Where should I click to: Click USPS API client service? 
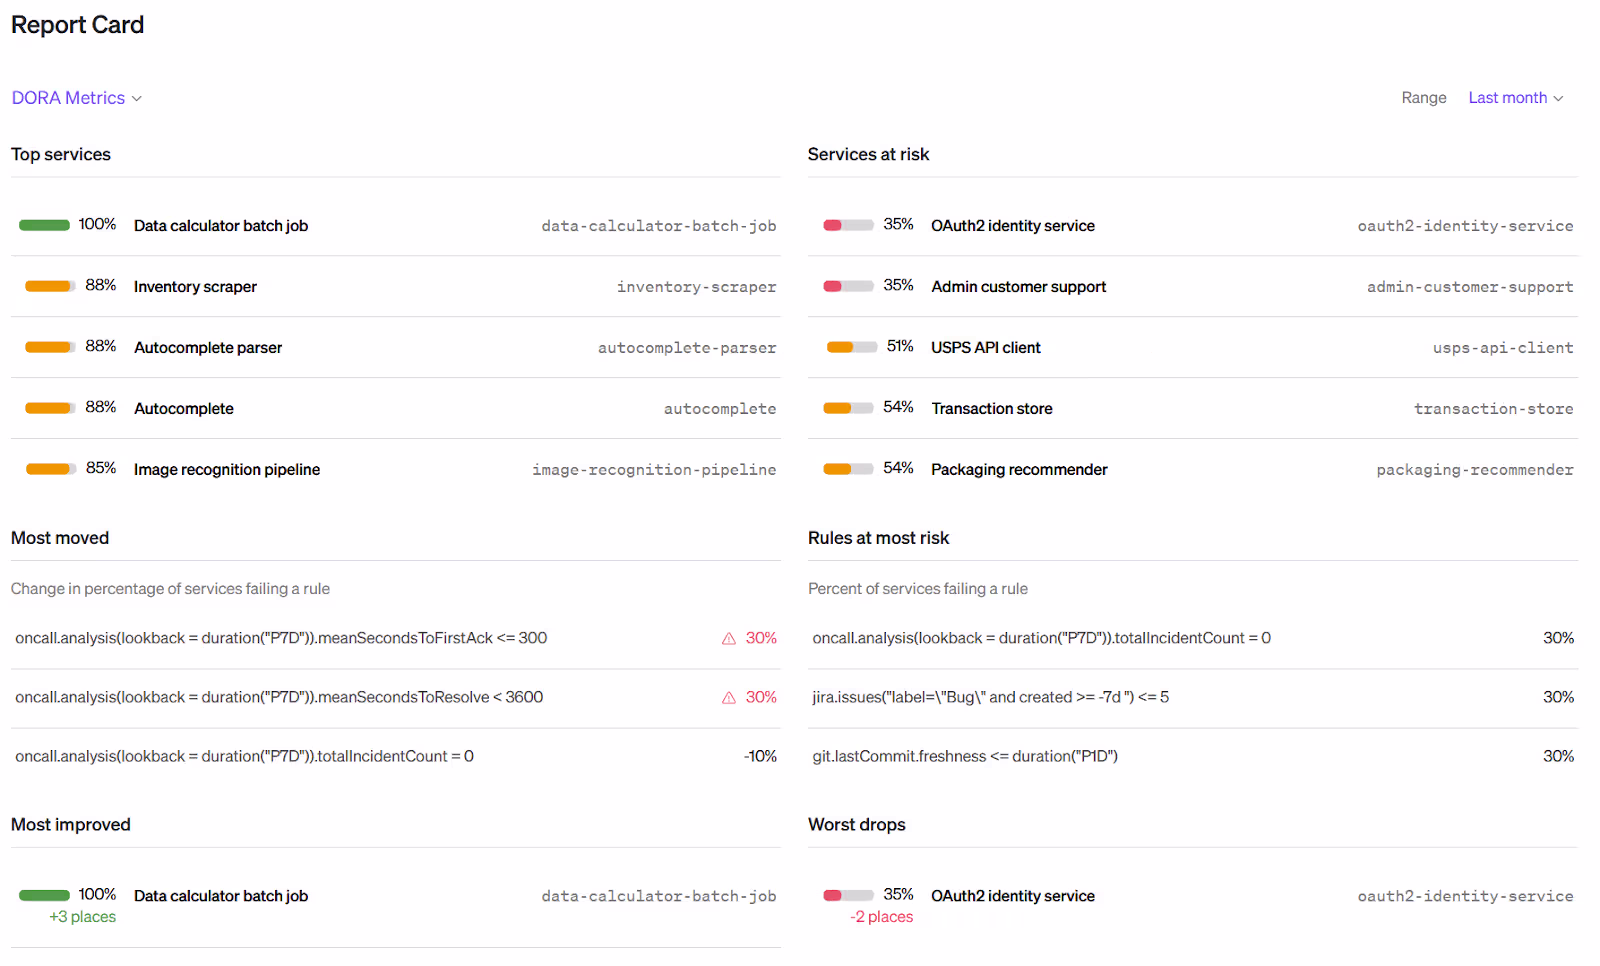(x=985, y=348)
